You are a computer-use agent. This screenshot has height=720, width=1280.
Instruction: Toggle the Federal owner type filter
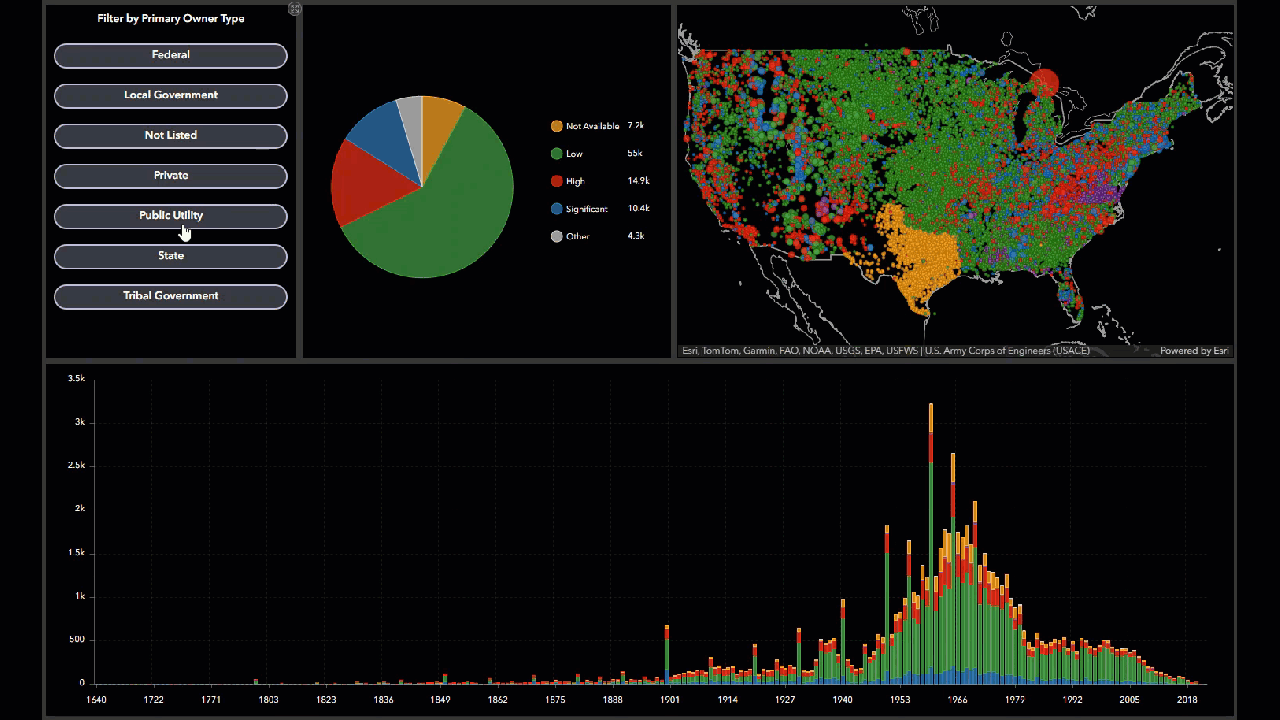(x=171, y=55)
